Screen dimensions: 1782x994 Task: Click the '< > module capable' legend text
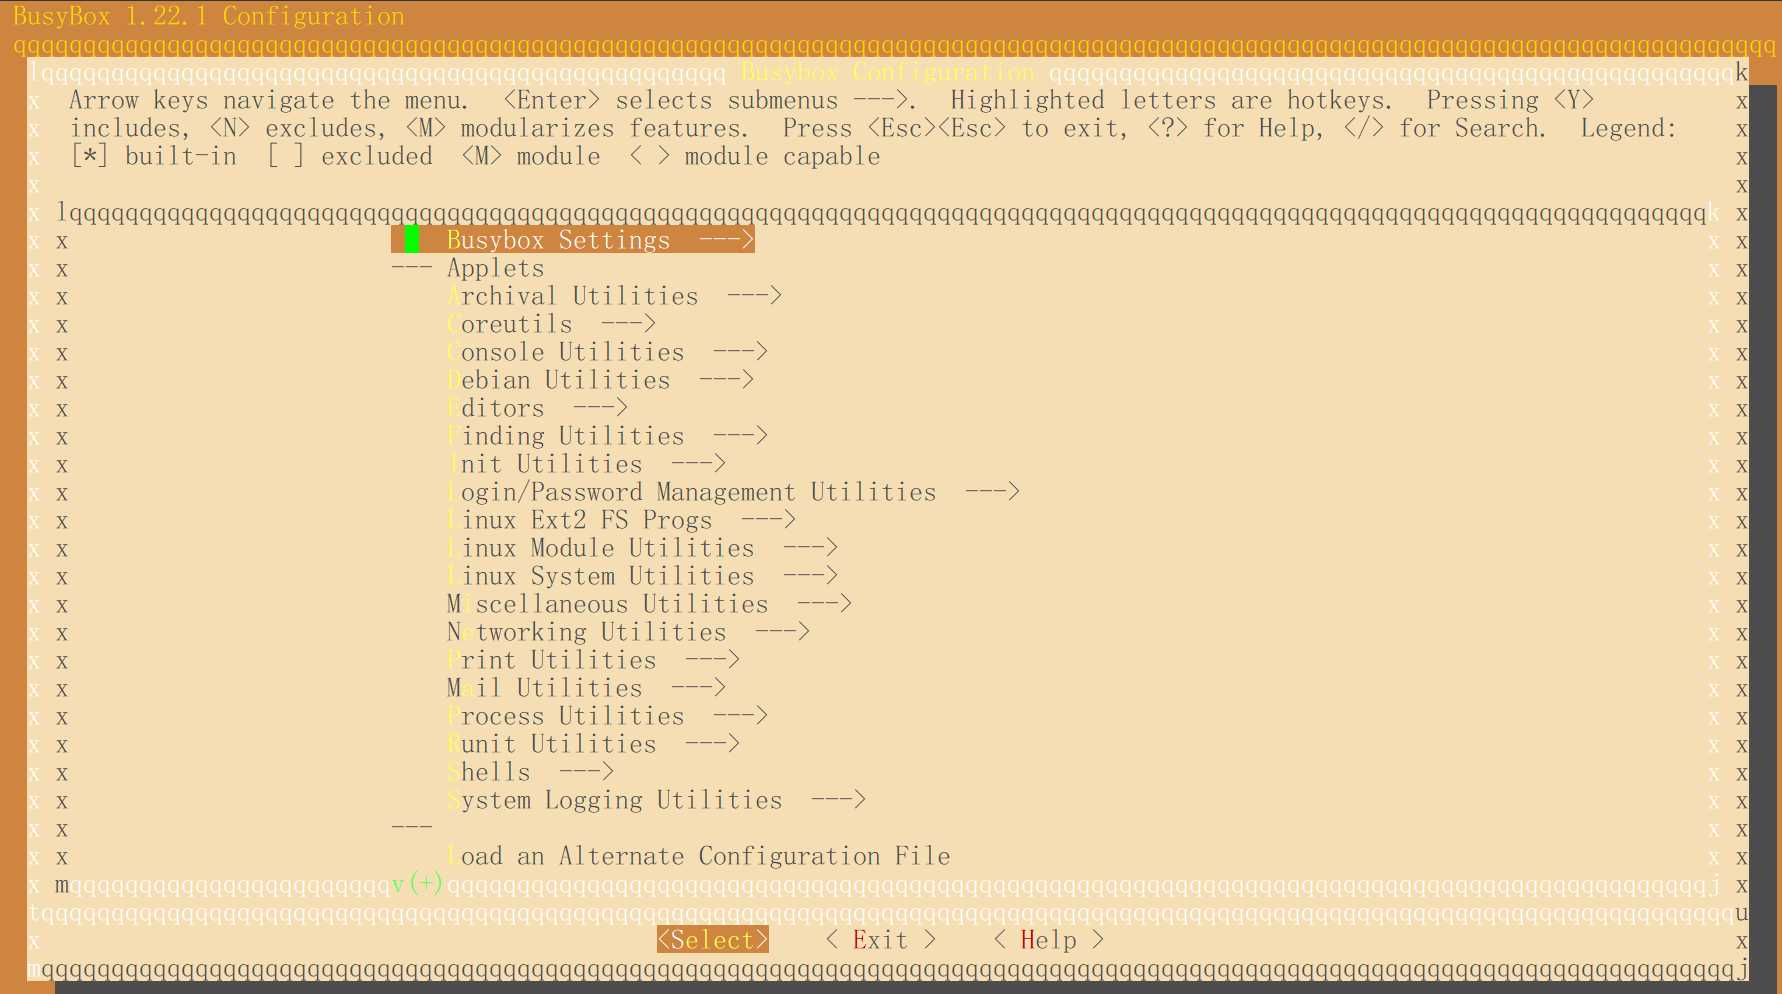click(755, 156)
